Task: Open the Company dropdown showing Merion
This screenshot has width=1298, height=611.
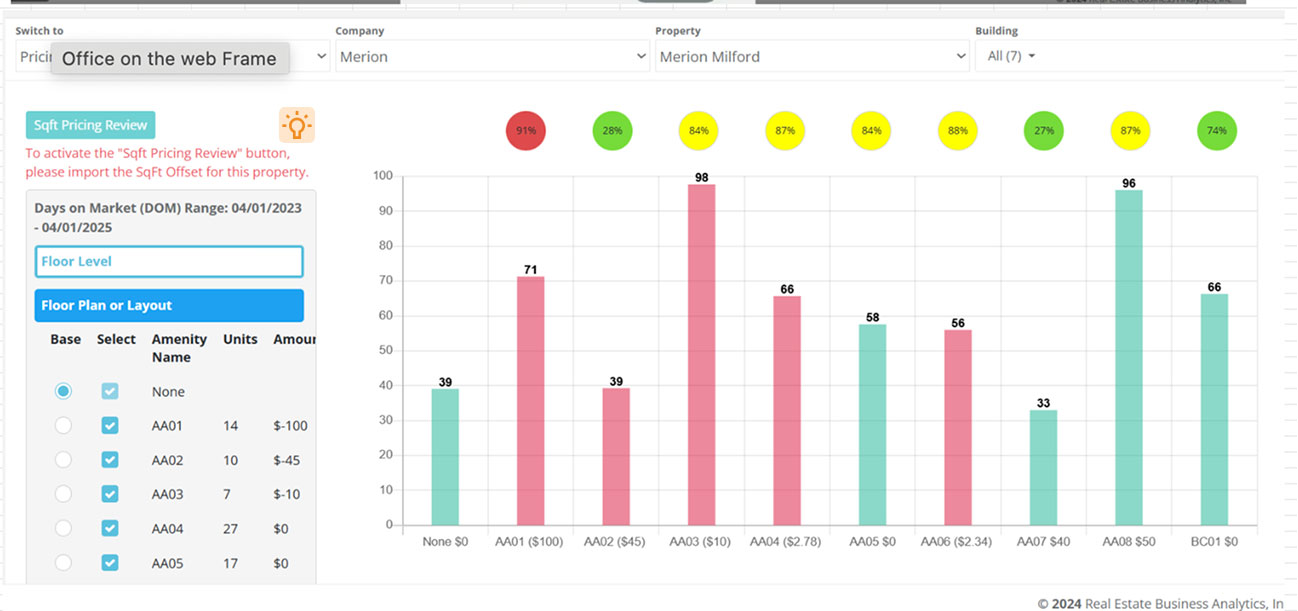Action: click(x=492, y=57)
